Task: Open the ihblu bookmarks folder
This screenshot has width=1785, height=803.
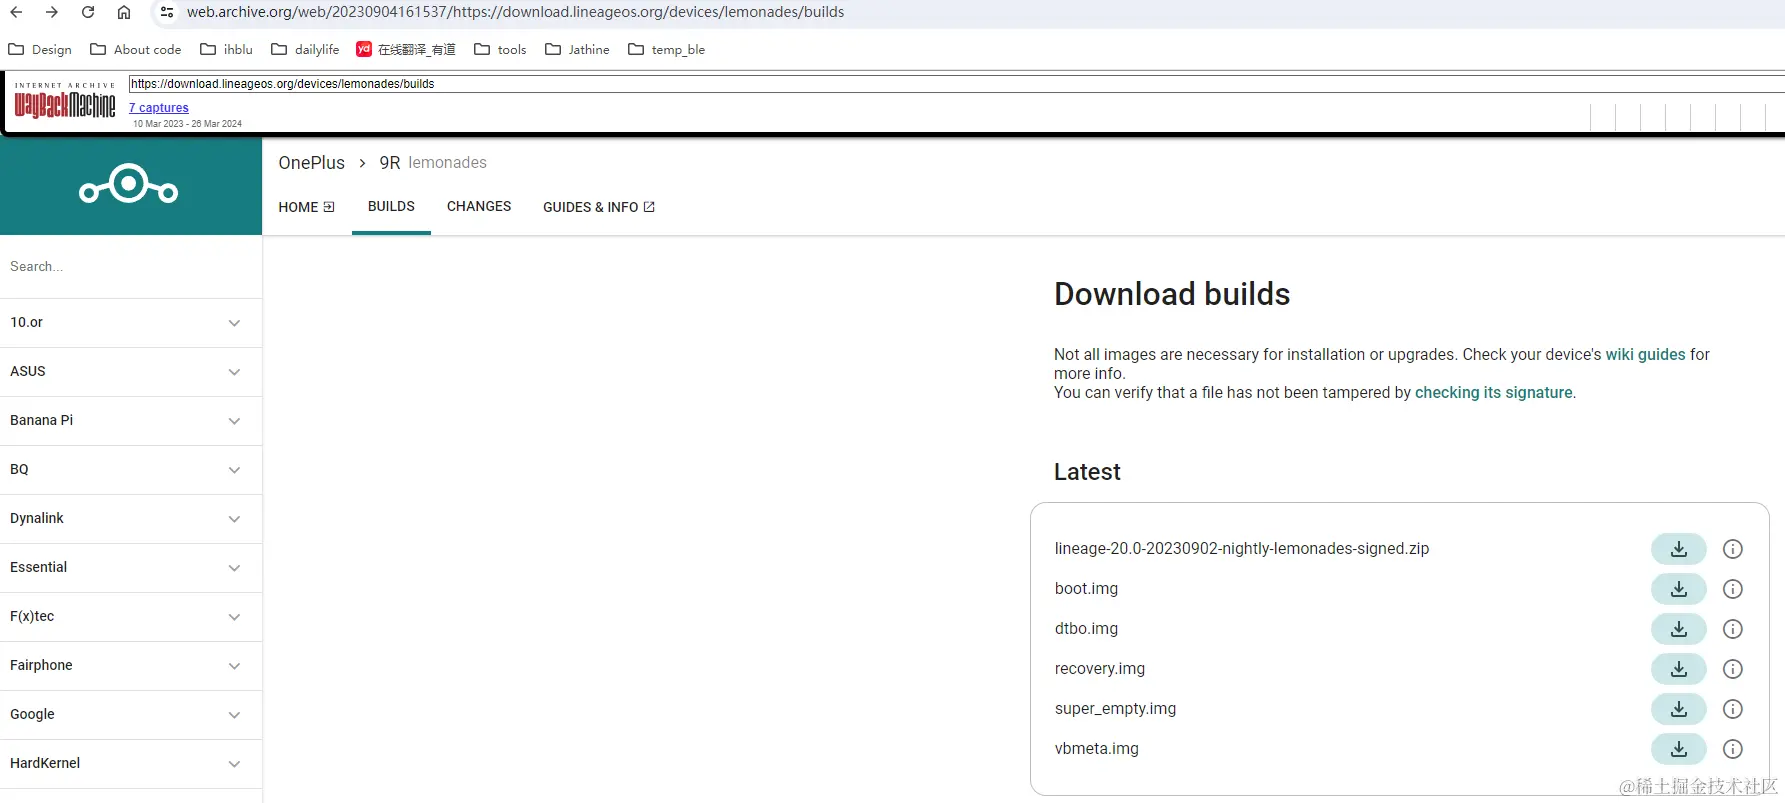Action: point(226,49)
